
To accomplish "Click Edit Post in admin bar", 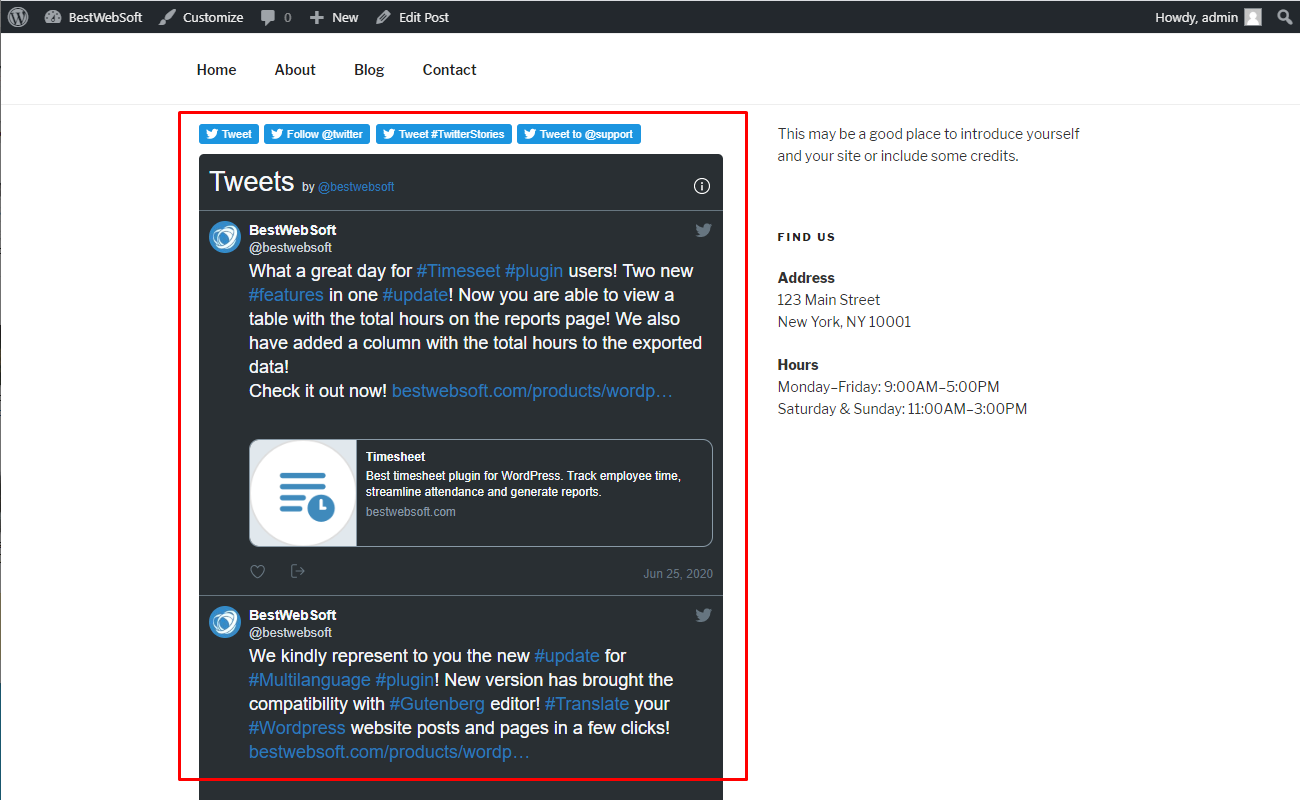I will pos(412,17).
